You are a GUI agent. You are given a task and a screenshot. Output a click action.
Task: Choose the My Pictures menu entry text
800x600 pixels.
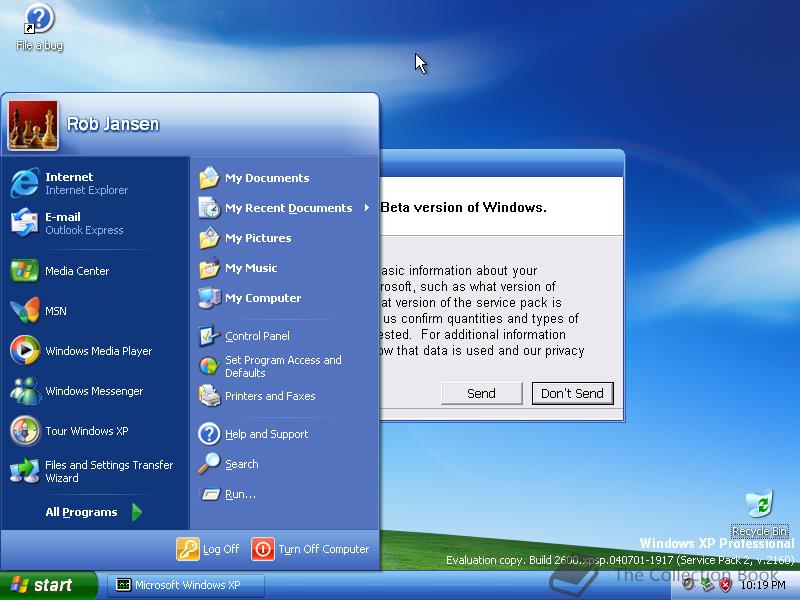(258, 238)
